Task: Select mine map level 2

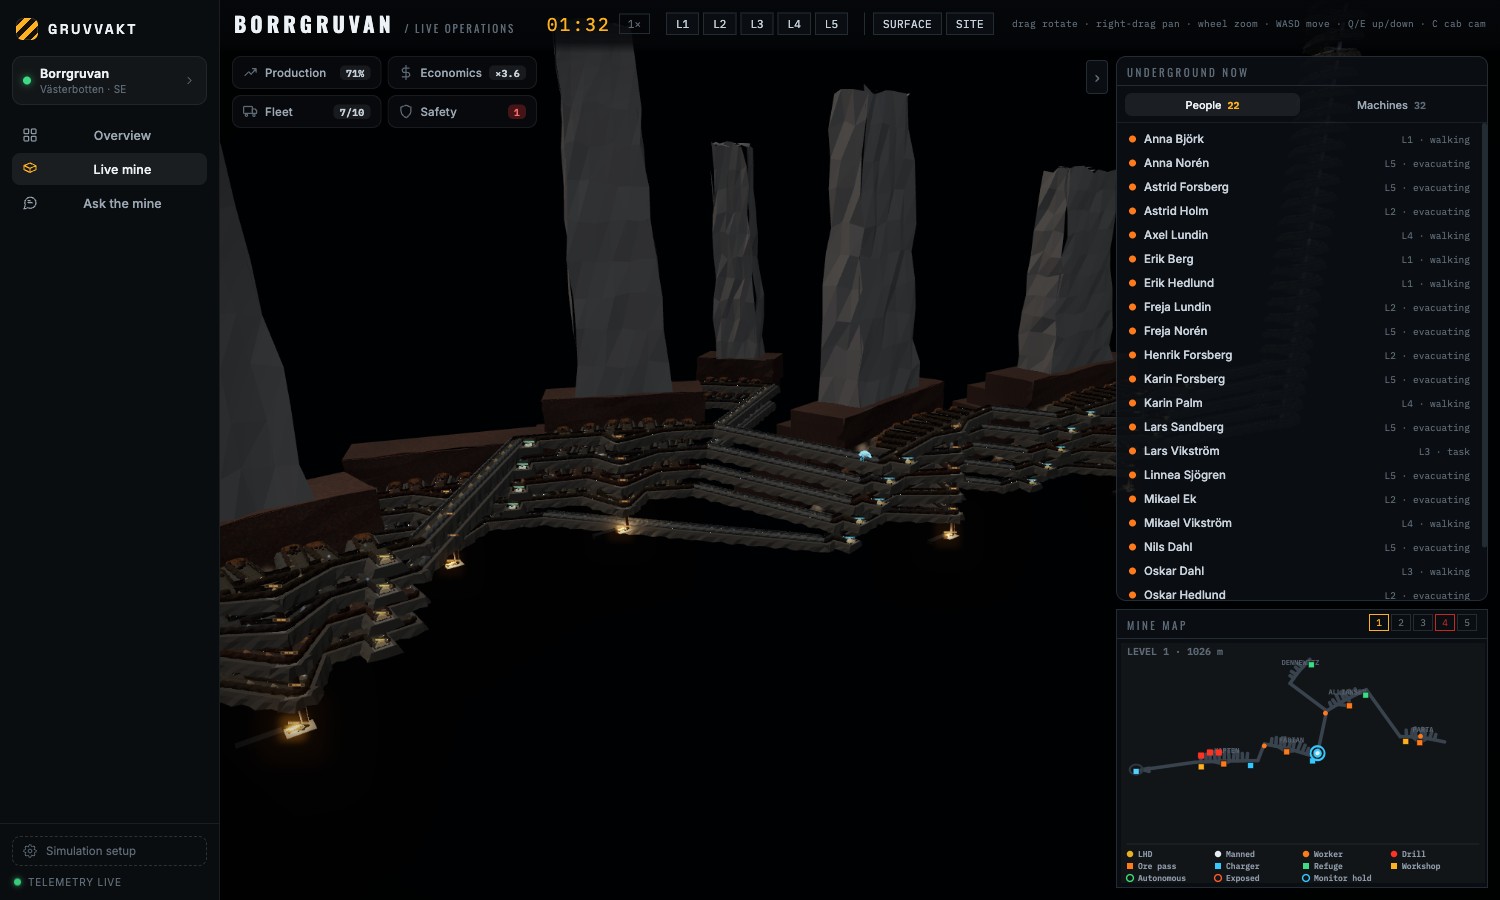Action: tap(1401, 623)
